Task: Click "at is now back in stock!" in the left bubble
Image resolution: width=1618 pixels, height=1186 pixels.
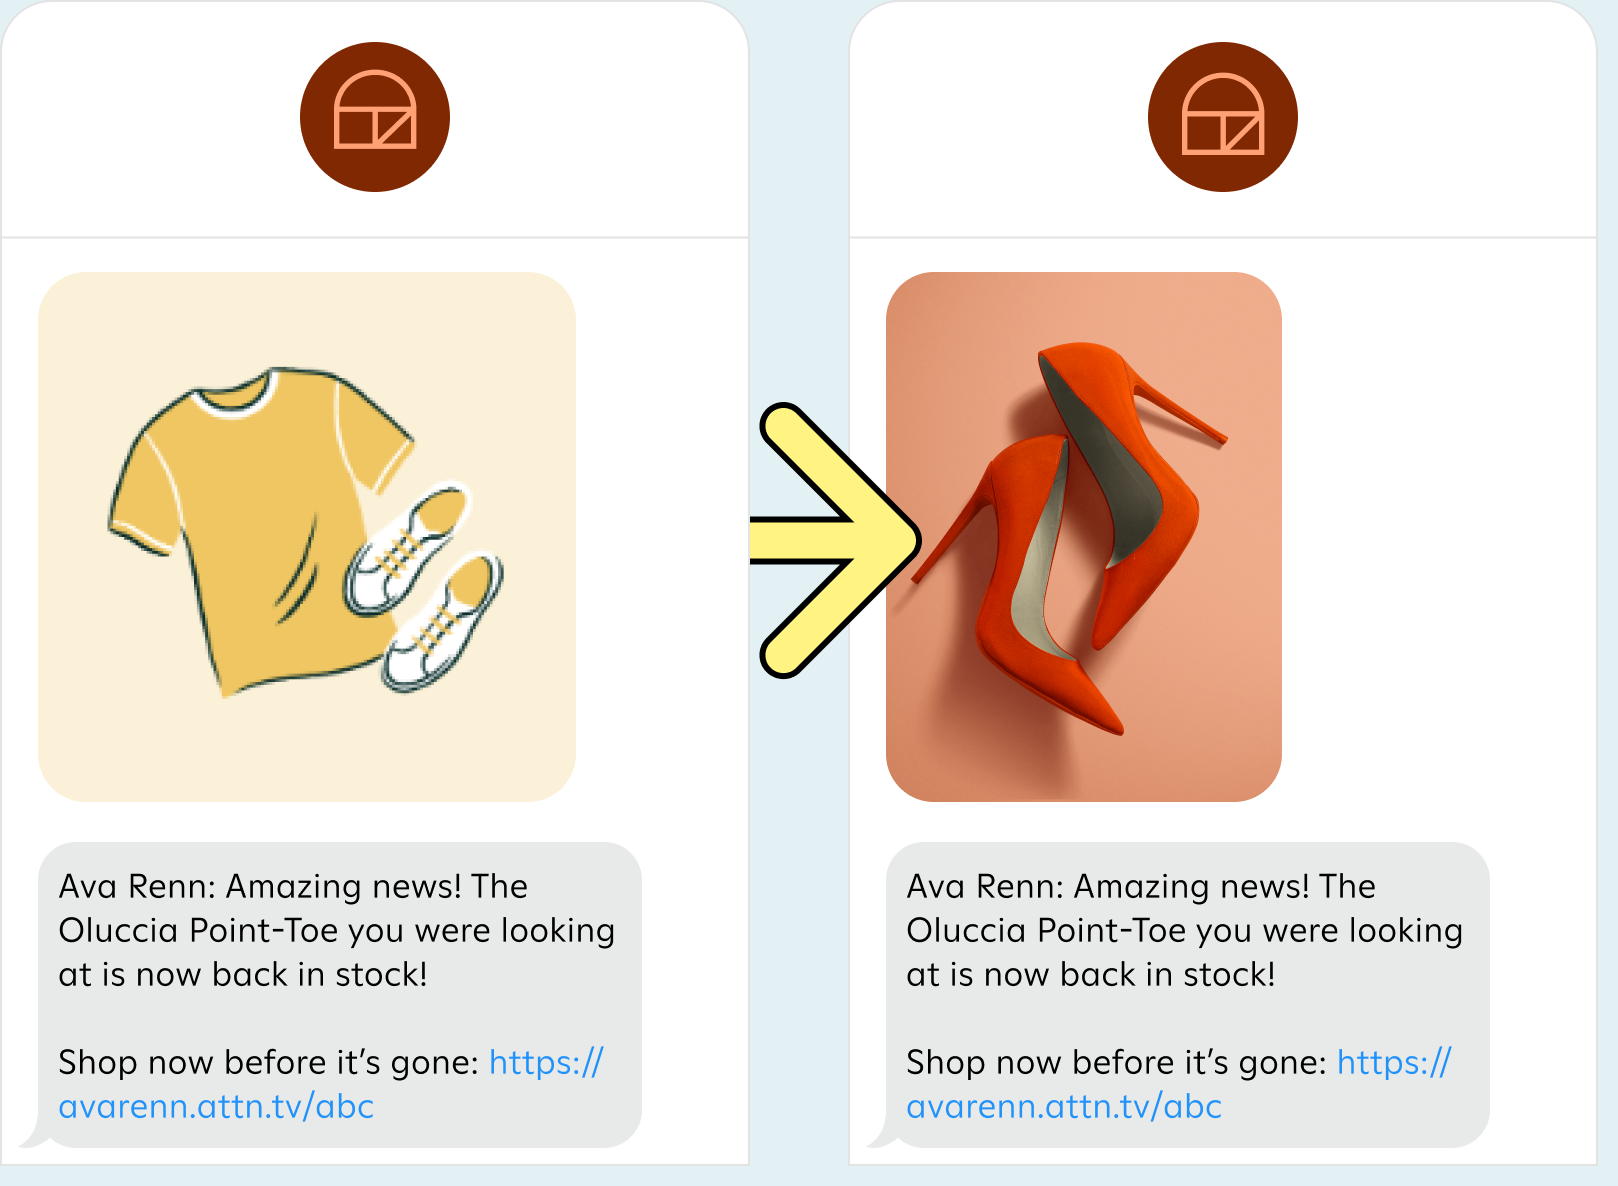Action: 243,975
